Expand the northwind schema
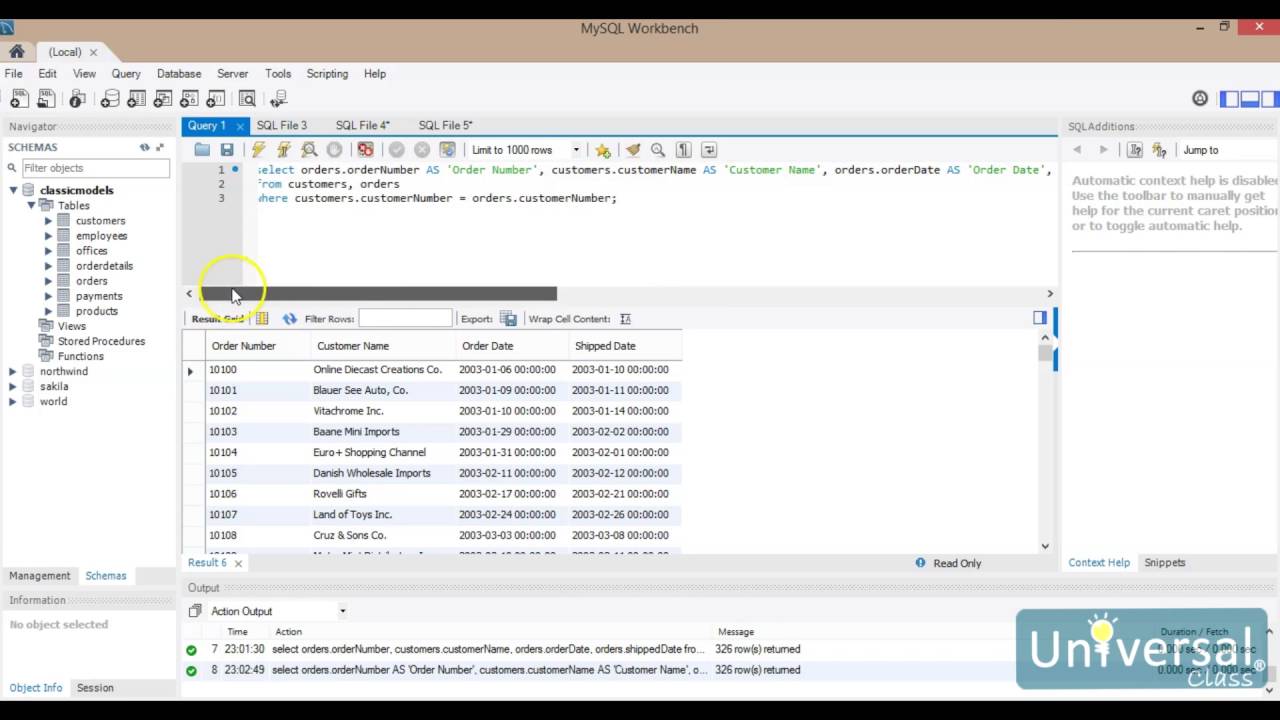1280x720 pixels. pyautogui.click(x=13, y=371)
